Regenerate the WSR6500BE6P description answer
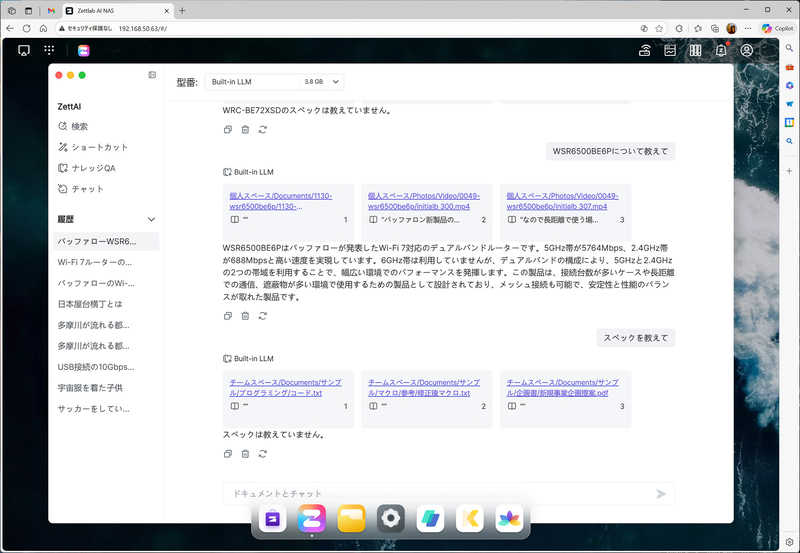 coord(263,316)
